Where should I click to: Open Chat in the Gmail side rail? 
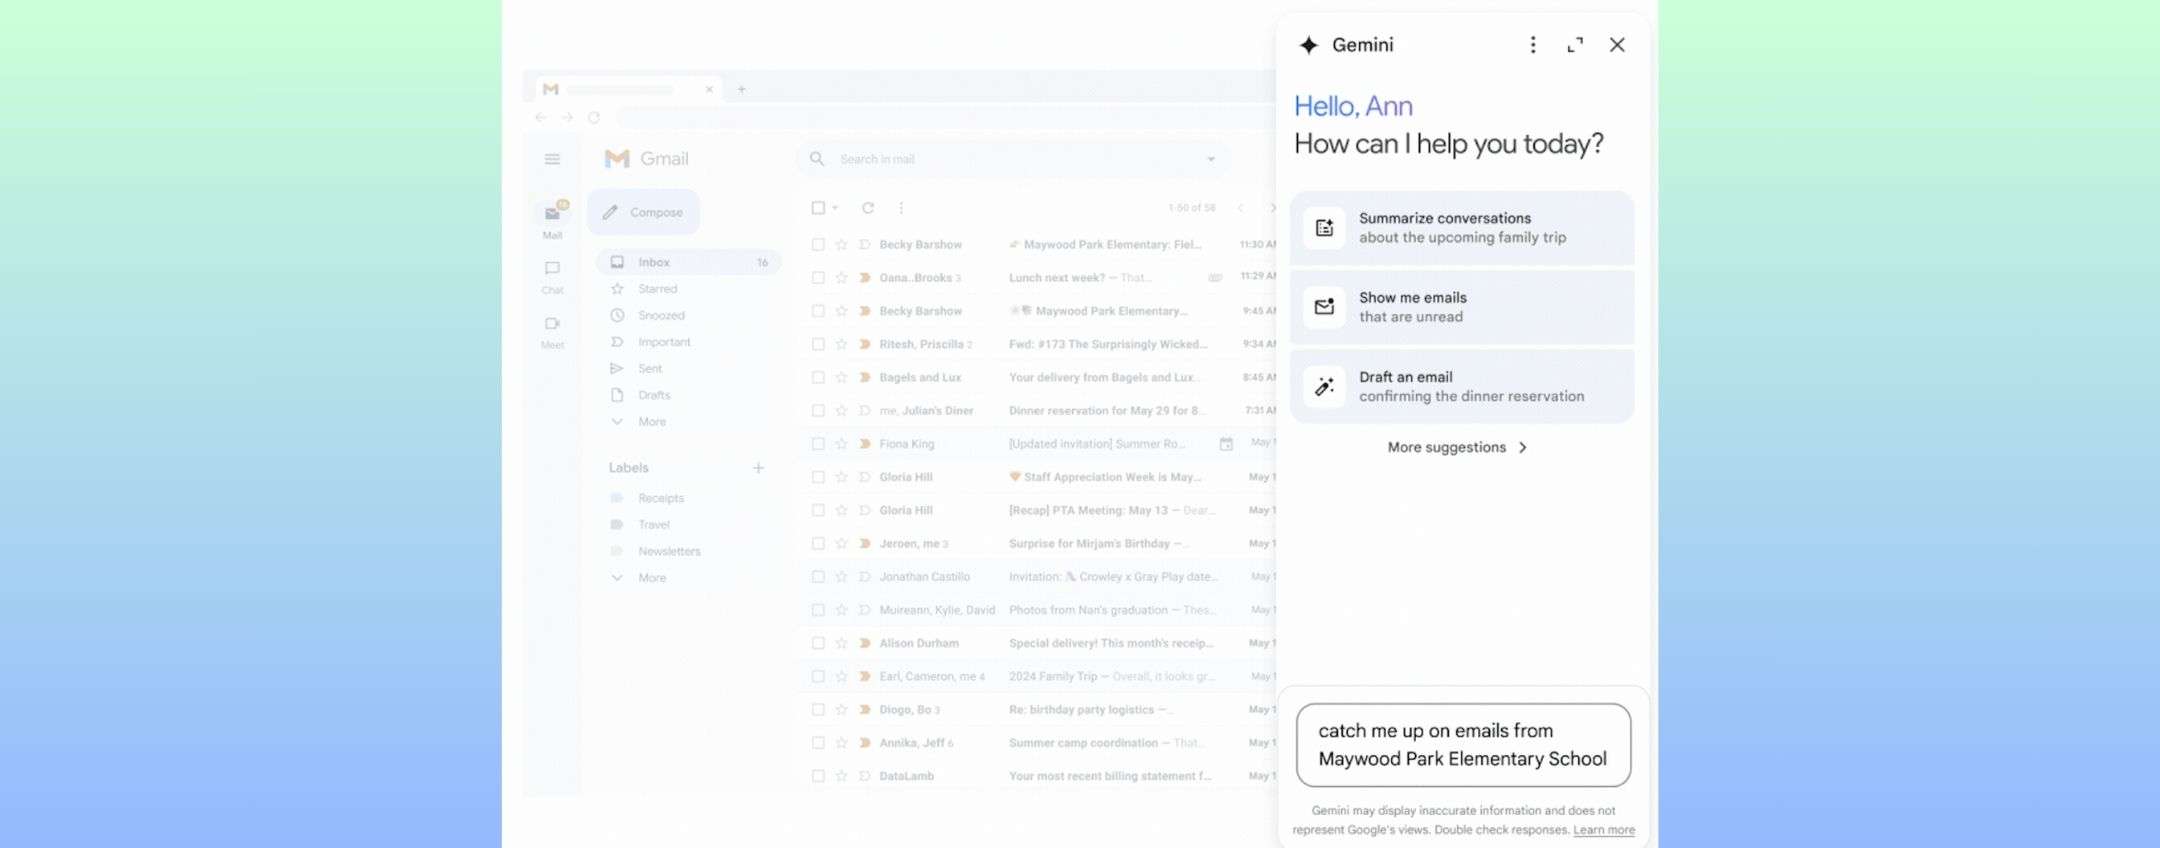[x=552, y=277]
